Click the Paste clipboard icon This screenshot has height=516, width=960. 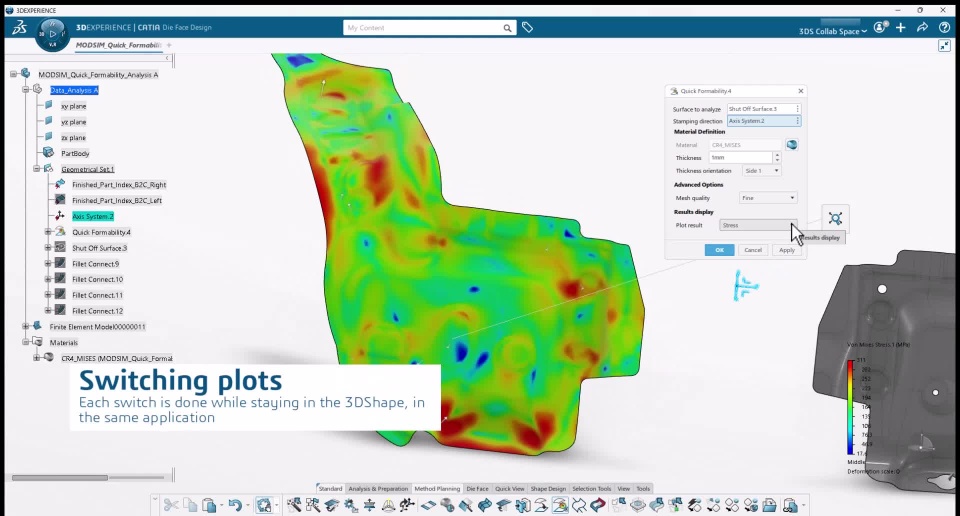tap(209, 505)
